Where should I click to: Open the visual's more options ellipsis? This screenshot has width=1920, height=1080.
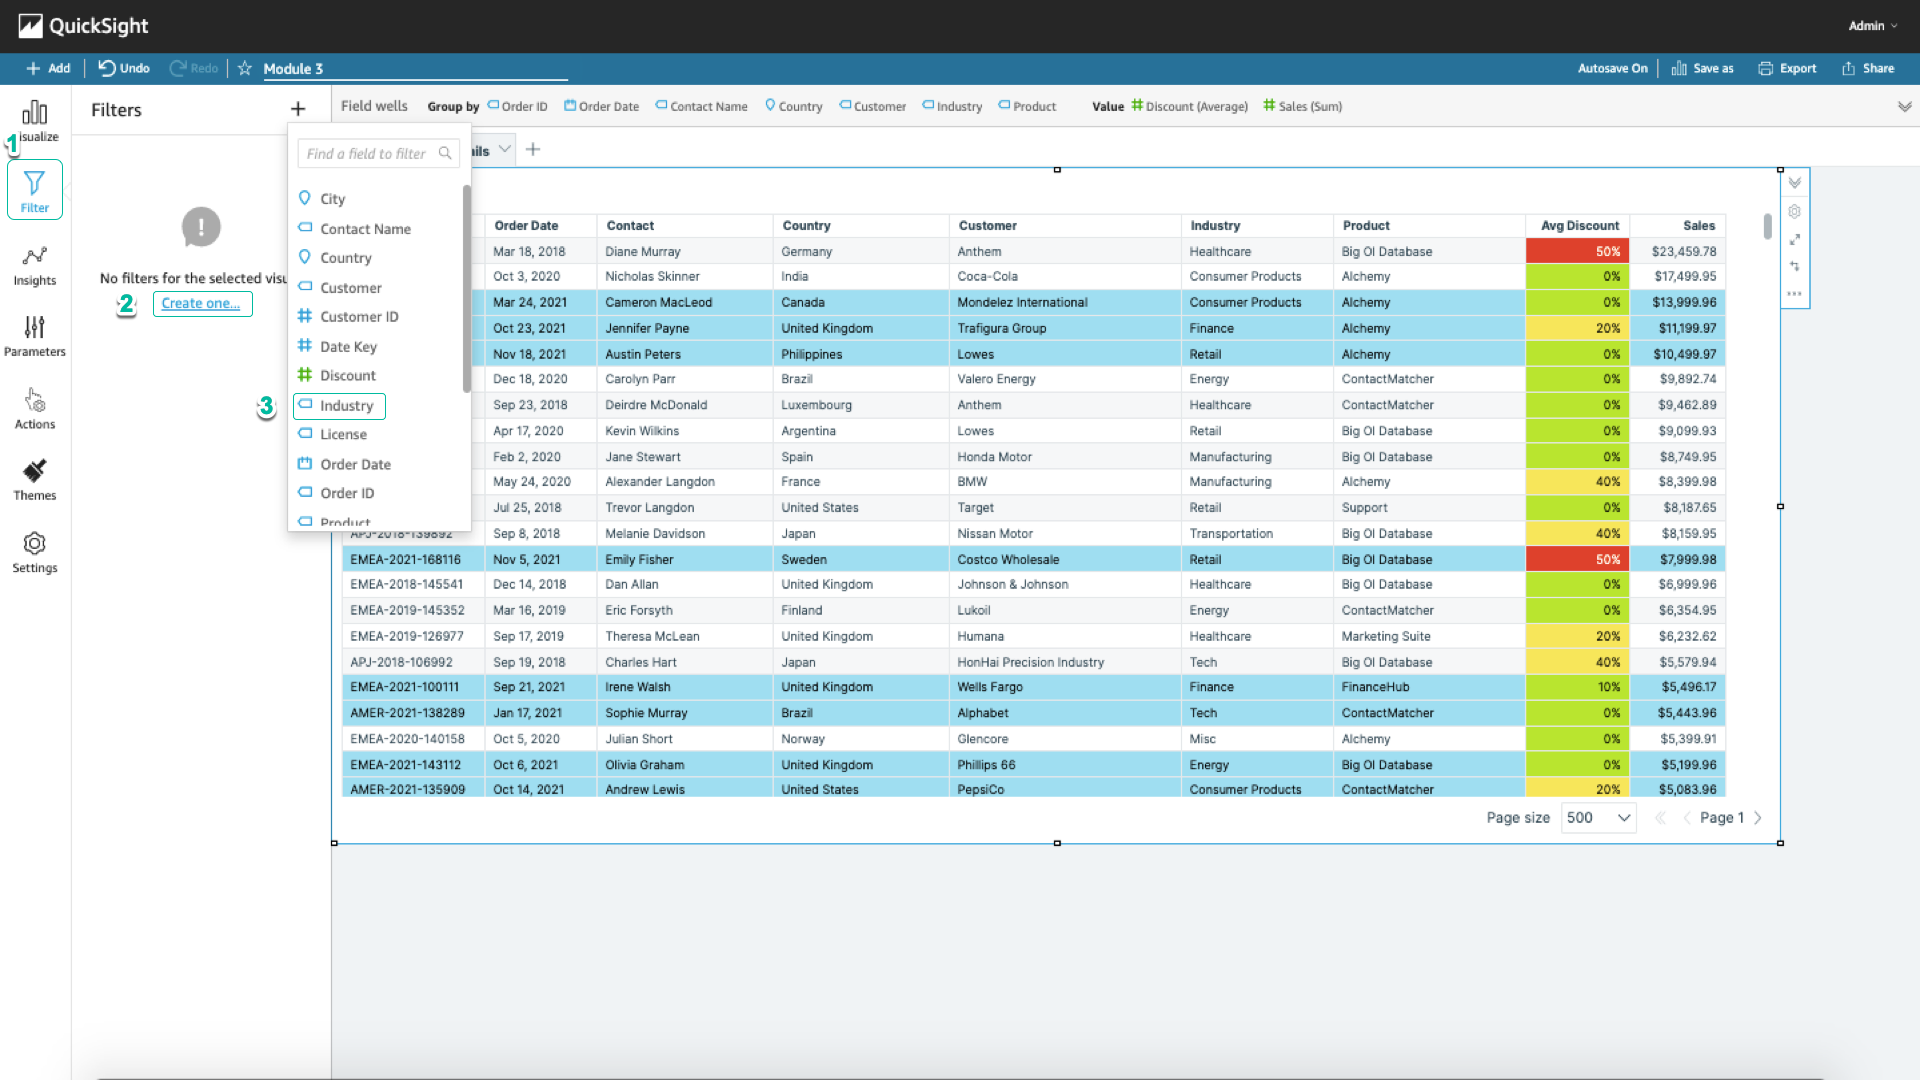pos(1795,294)
